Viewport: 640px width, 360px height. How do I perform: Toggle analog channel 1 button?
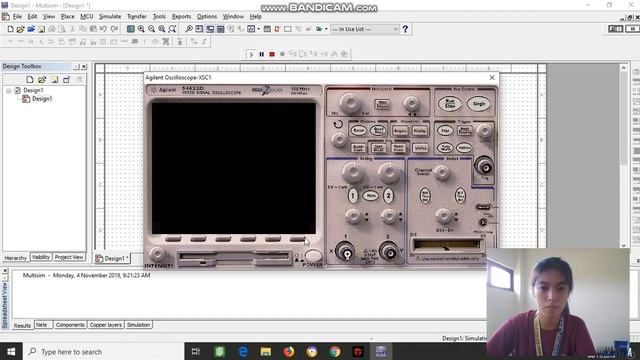click(353, 196)
